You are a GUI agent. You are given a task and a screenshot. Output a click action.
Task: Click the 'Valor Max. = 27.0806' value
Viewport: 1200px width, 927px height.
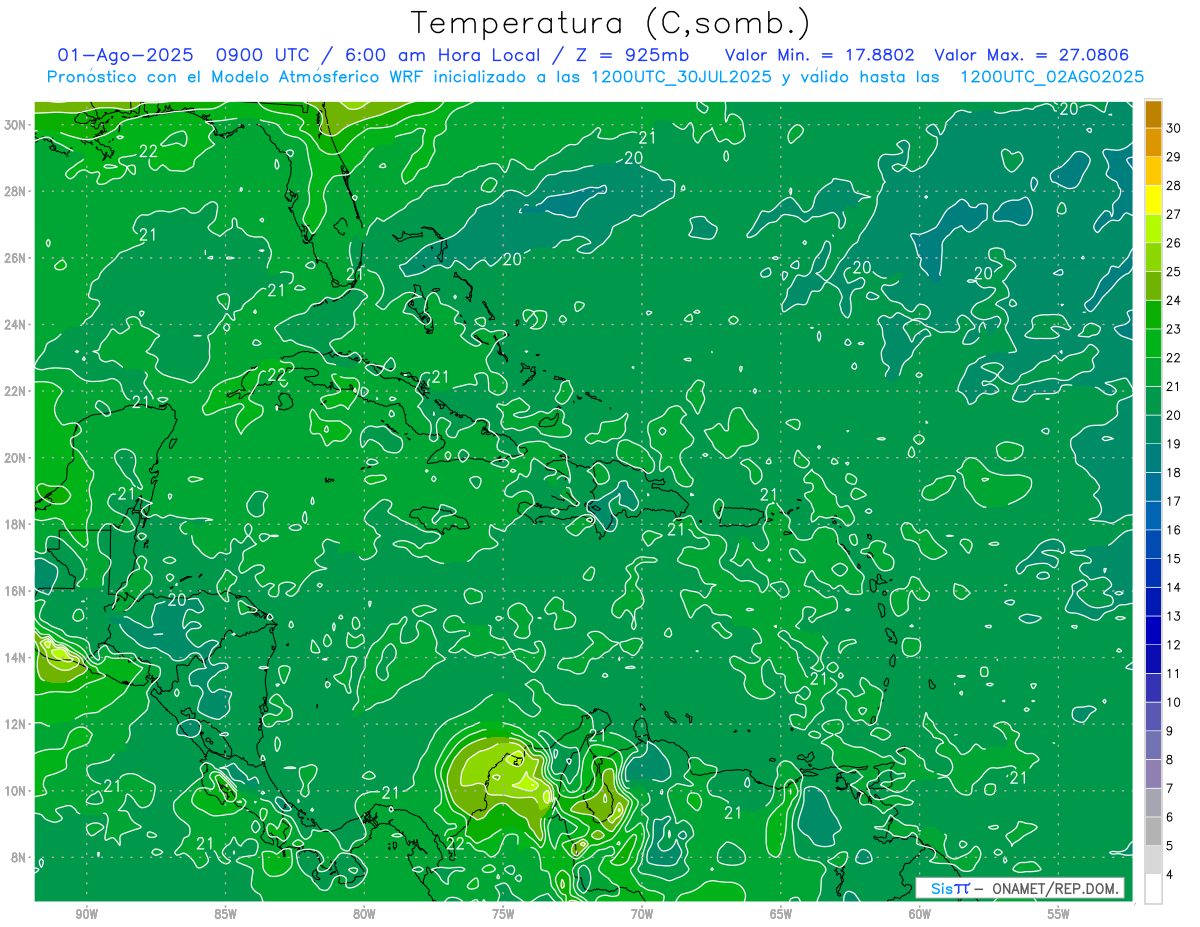point(1032,56)
